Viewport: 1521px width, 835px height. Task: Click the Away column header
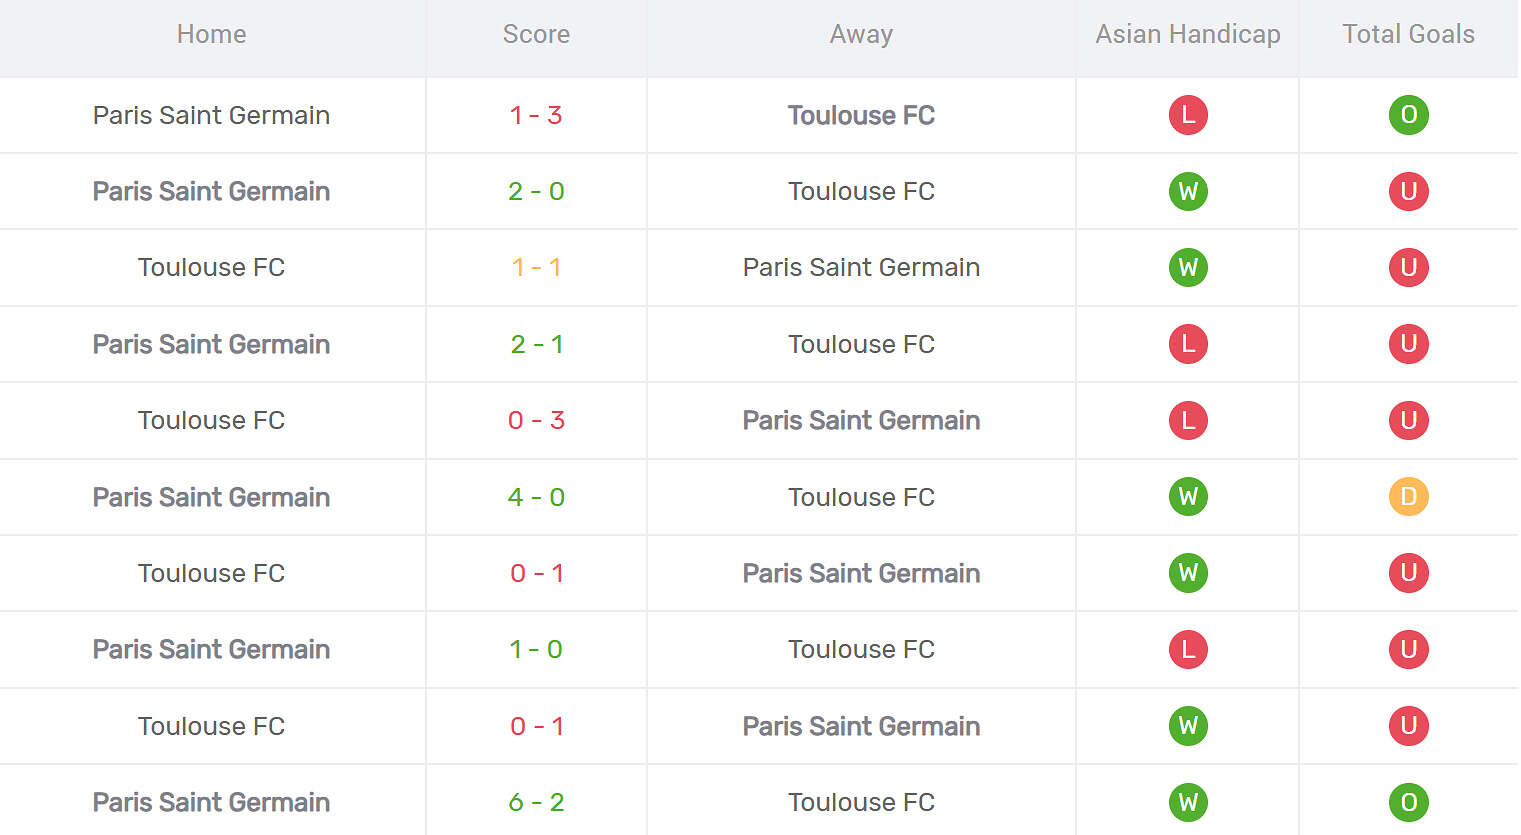[861, 34]
